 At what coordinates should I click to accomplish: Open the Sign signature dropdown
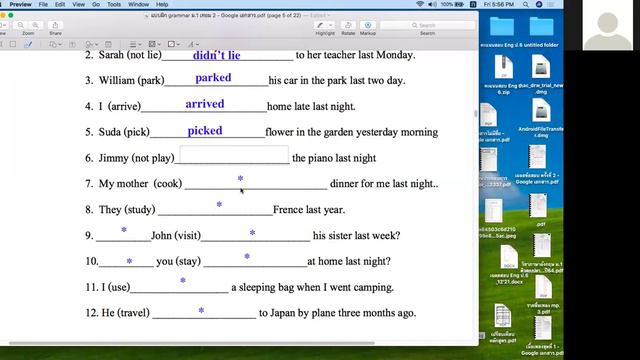pyautogui.click(x=91, y=44)
